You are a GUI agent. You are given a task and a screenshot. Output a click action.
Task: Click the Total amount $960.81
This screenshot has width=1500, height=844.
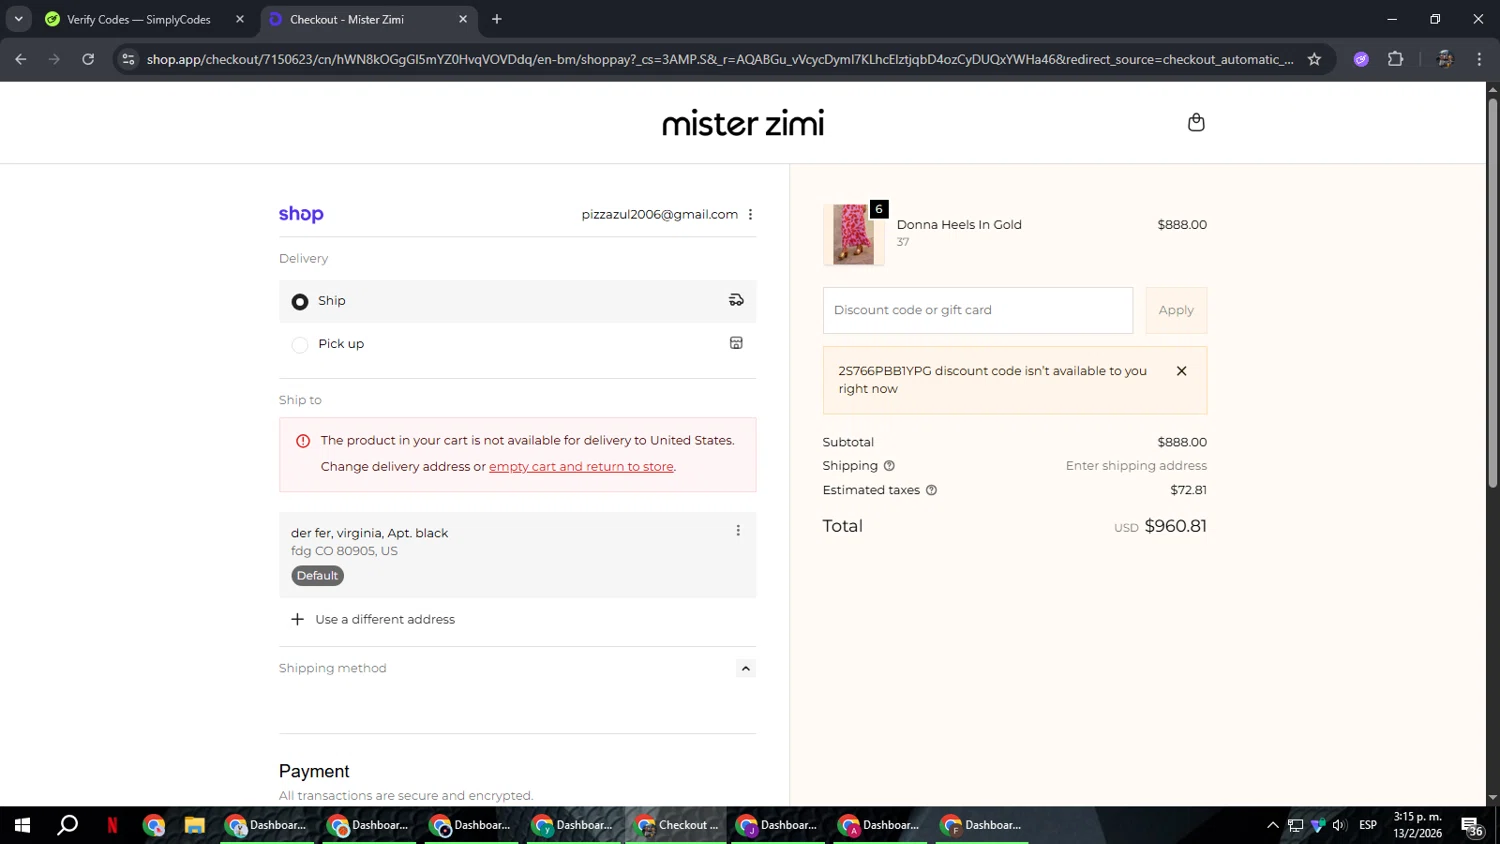(x=1175, y=526)
